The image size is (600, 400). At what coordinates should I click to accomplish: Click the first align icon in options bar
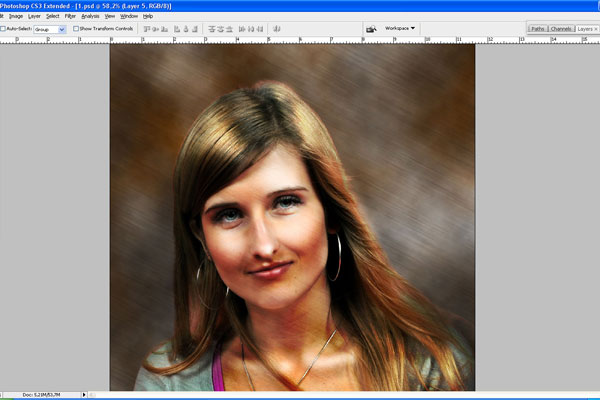147,29
